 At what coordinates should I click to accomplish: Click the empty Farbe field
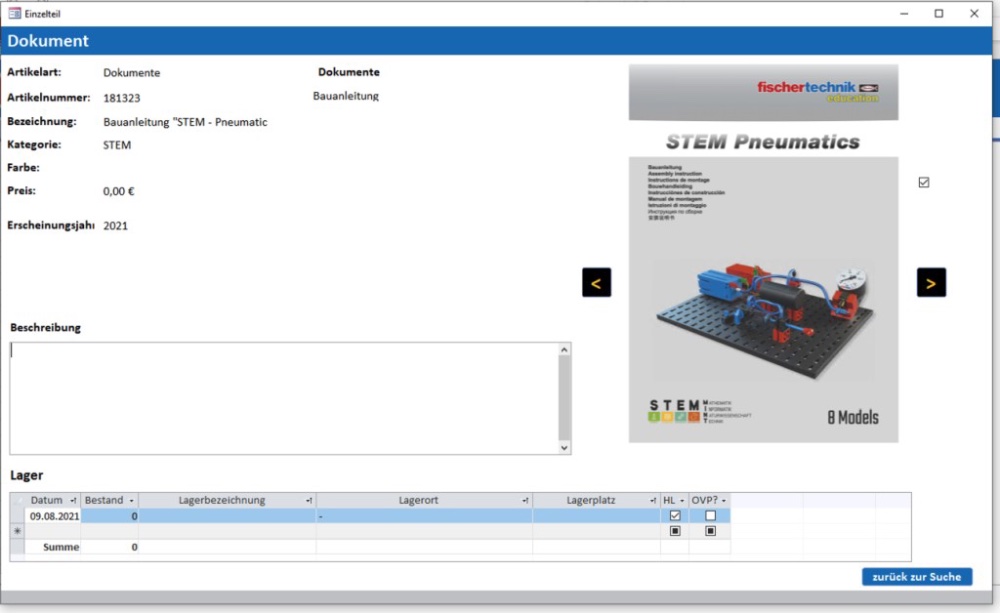pyautogui.click(x=185, y=168)
